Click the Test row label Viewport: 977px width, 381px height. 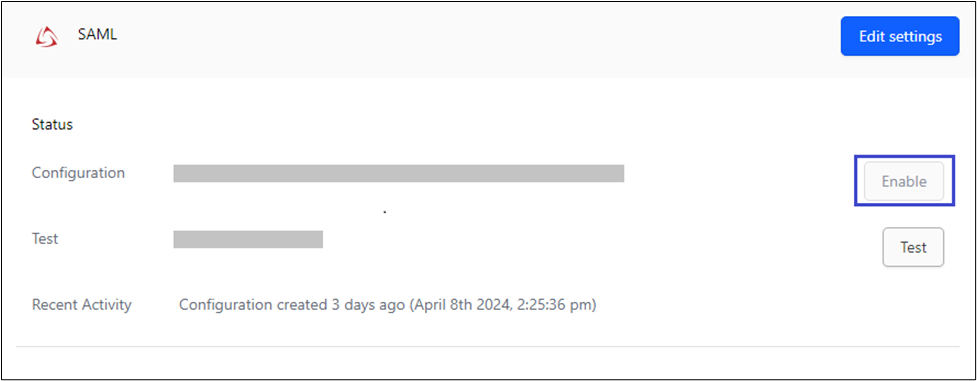point(45,238)
